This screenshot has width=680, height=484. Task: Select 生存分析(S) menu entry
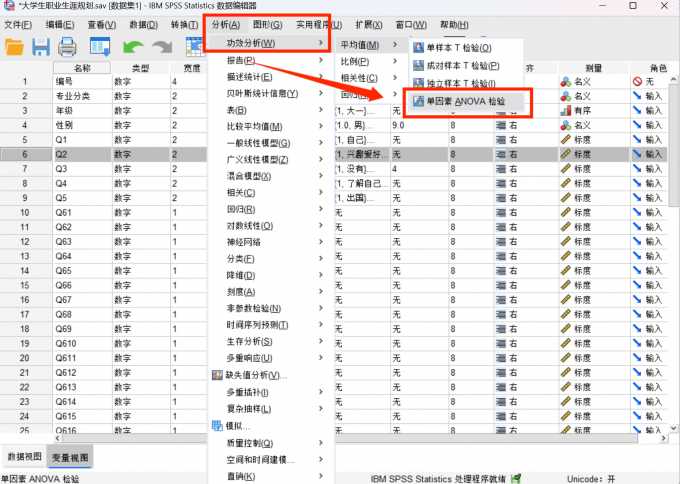click(x=272, y=341)
